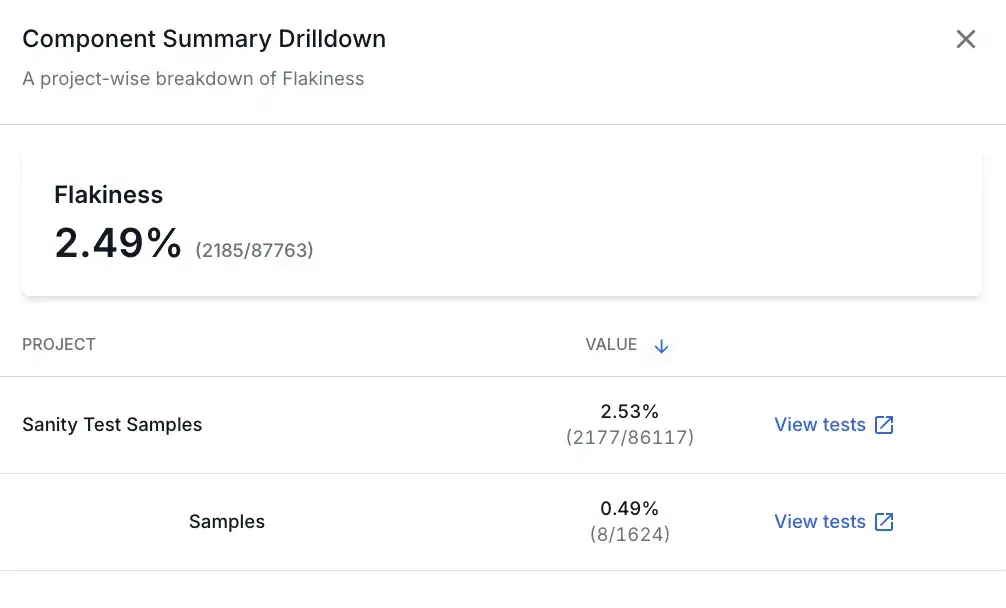Click external link icon for Sanity Test Samples
This screenshot has height=608, width=1006.
(884, 425)
